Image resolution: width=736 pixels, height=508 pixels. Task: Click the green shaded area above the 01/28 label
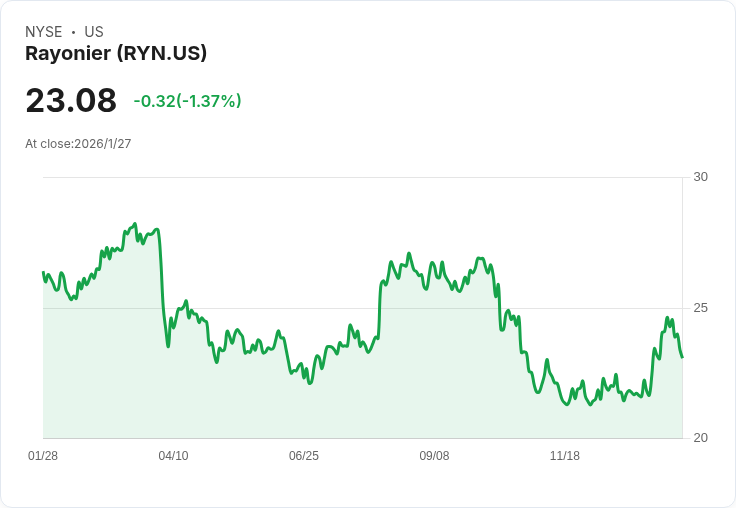[x=50, y=380]
